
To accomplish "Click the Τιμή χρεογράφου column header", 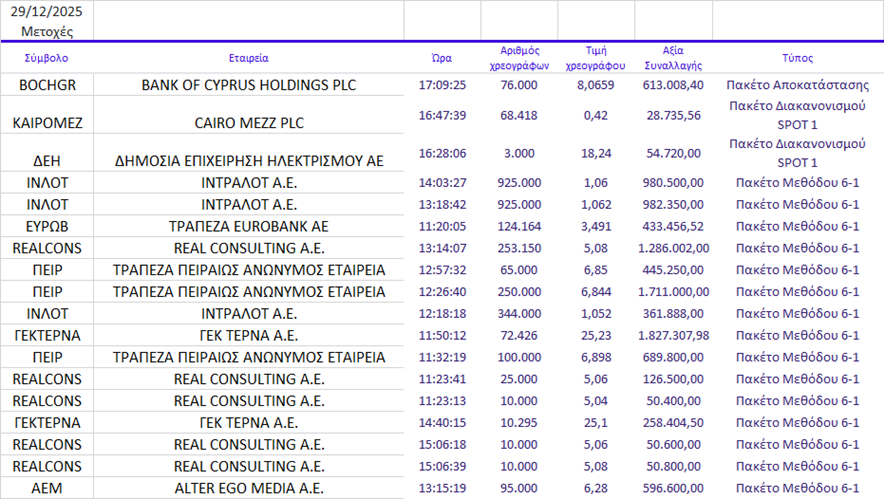I will point(596,58).
